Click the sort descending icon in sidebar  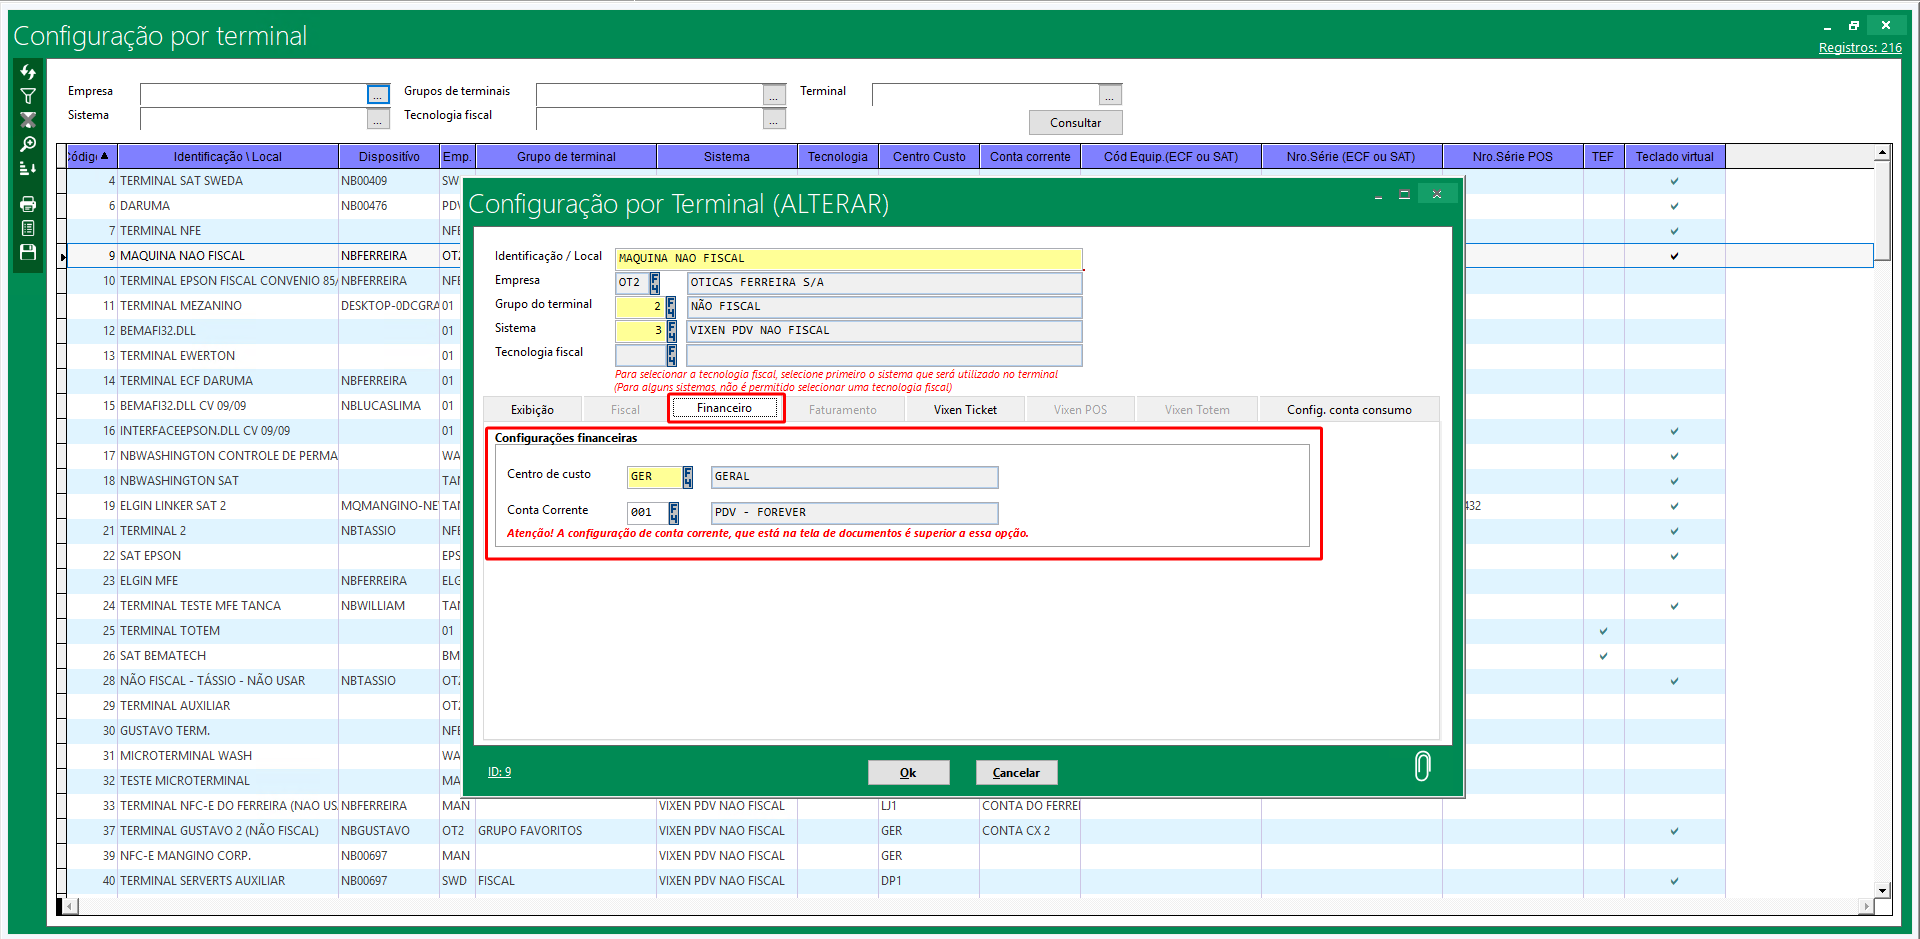tap(28, 169)
